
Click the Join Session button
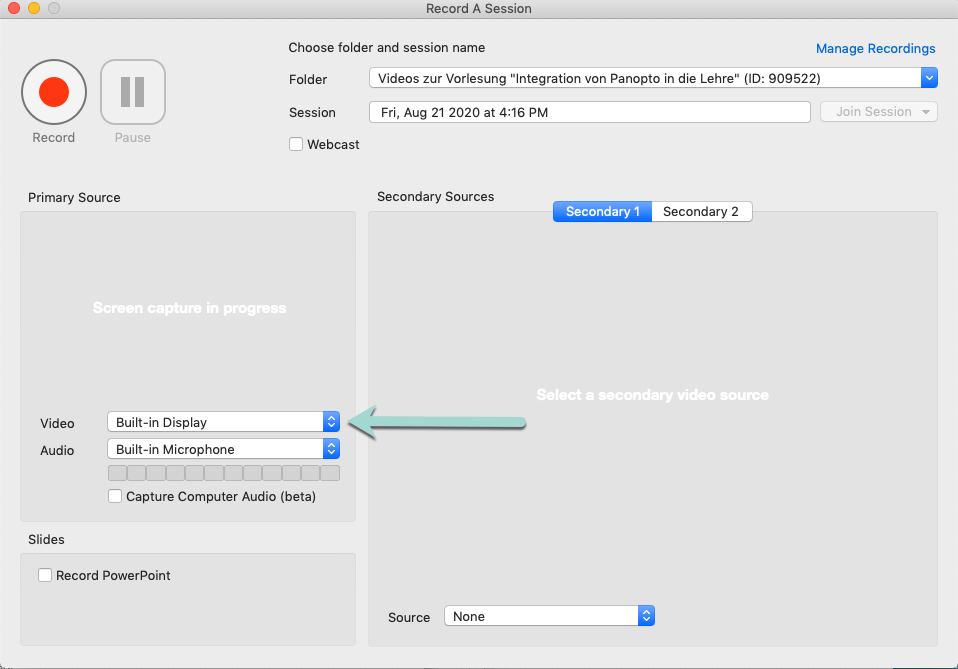(x=878, y=112)
